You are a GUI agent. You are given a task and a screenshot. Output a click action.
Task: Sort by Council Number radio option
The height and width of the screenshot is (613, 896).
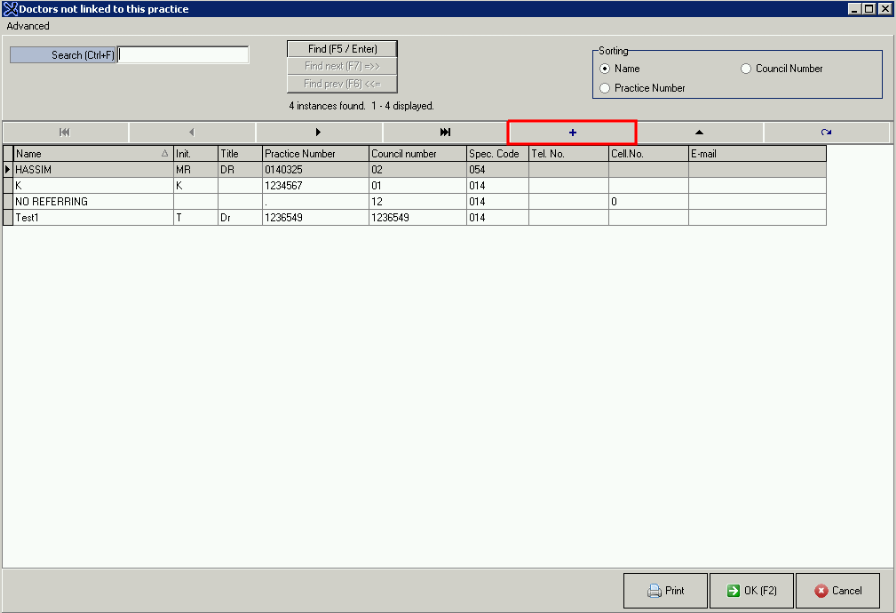[x=746, y=69]
